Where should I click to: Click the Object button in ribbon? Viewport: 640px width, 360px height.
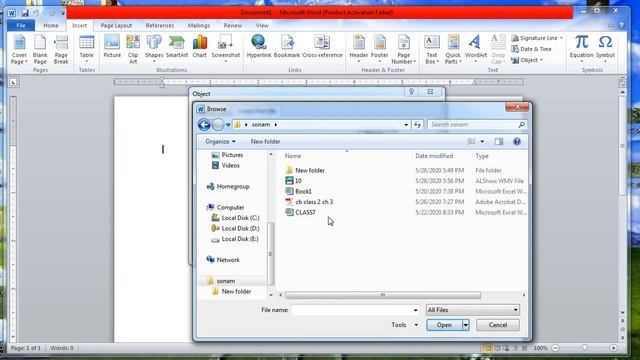(x=527, y=60)
